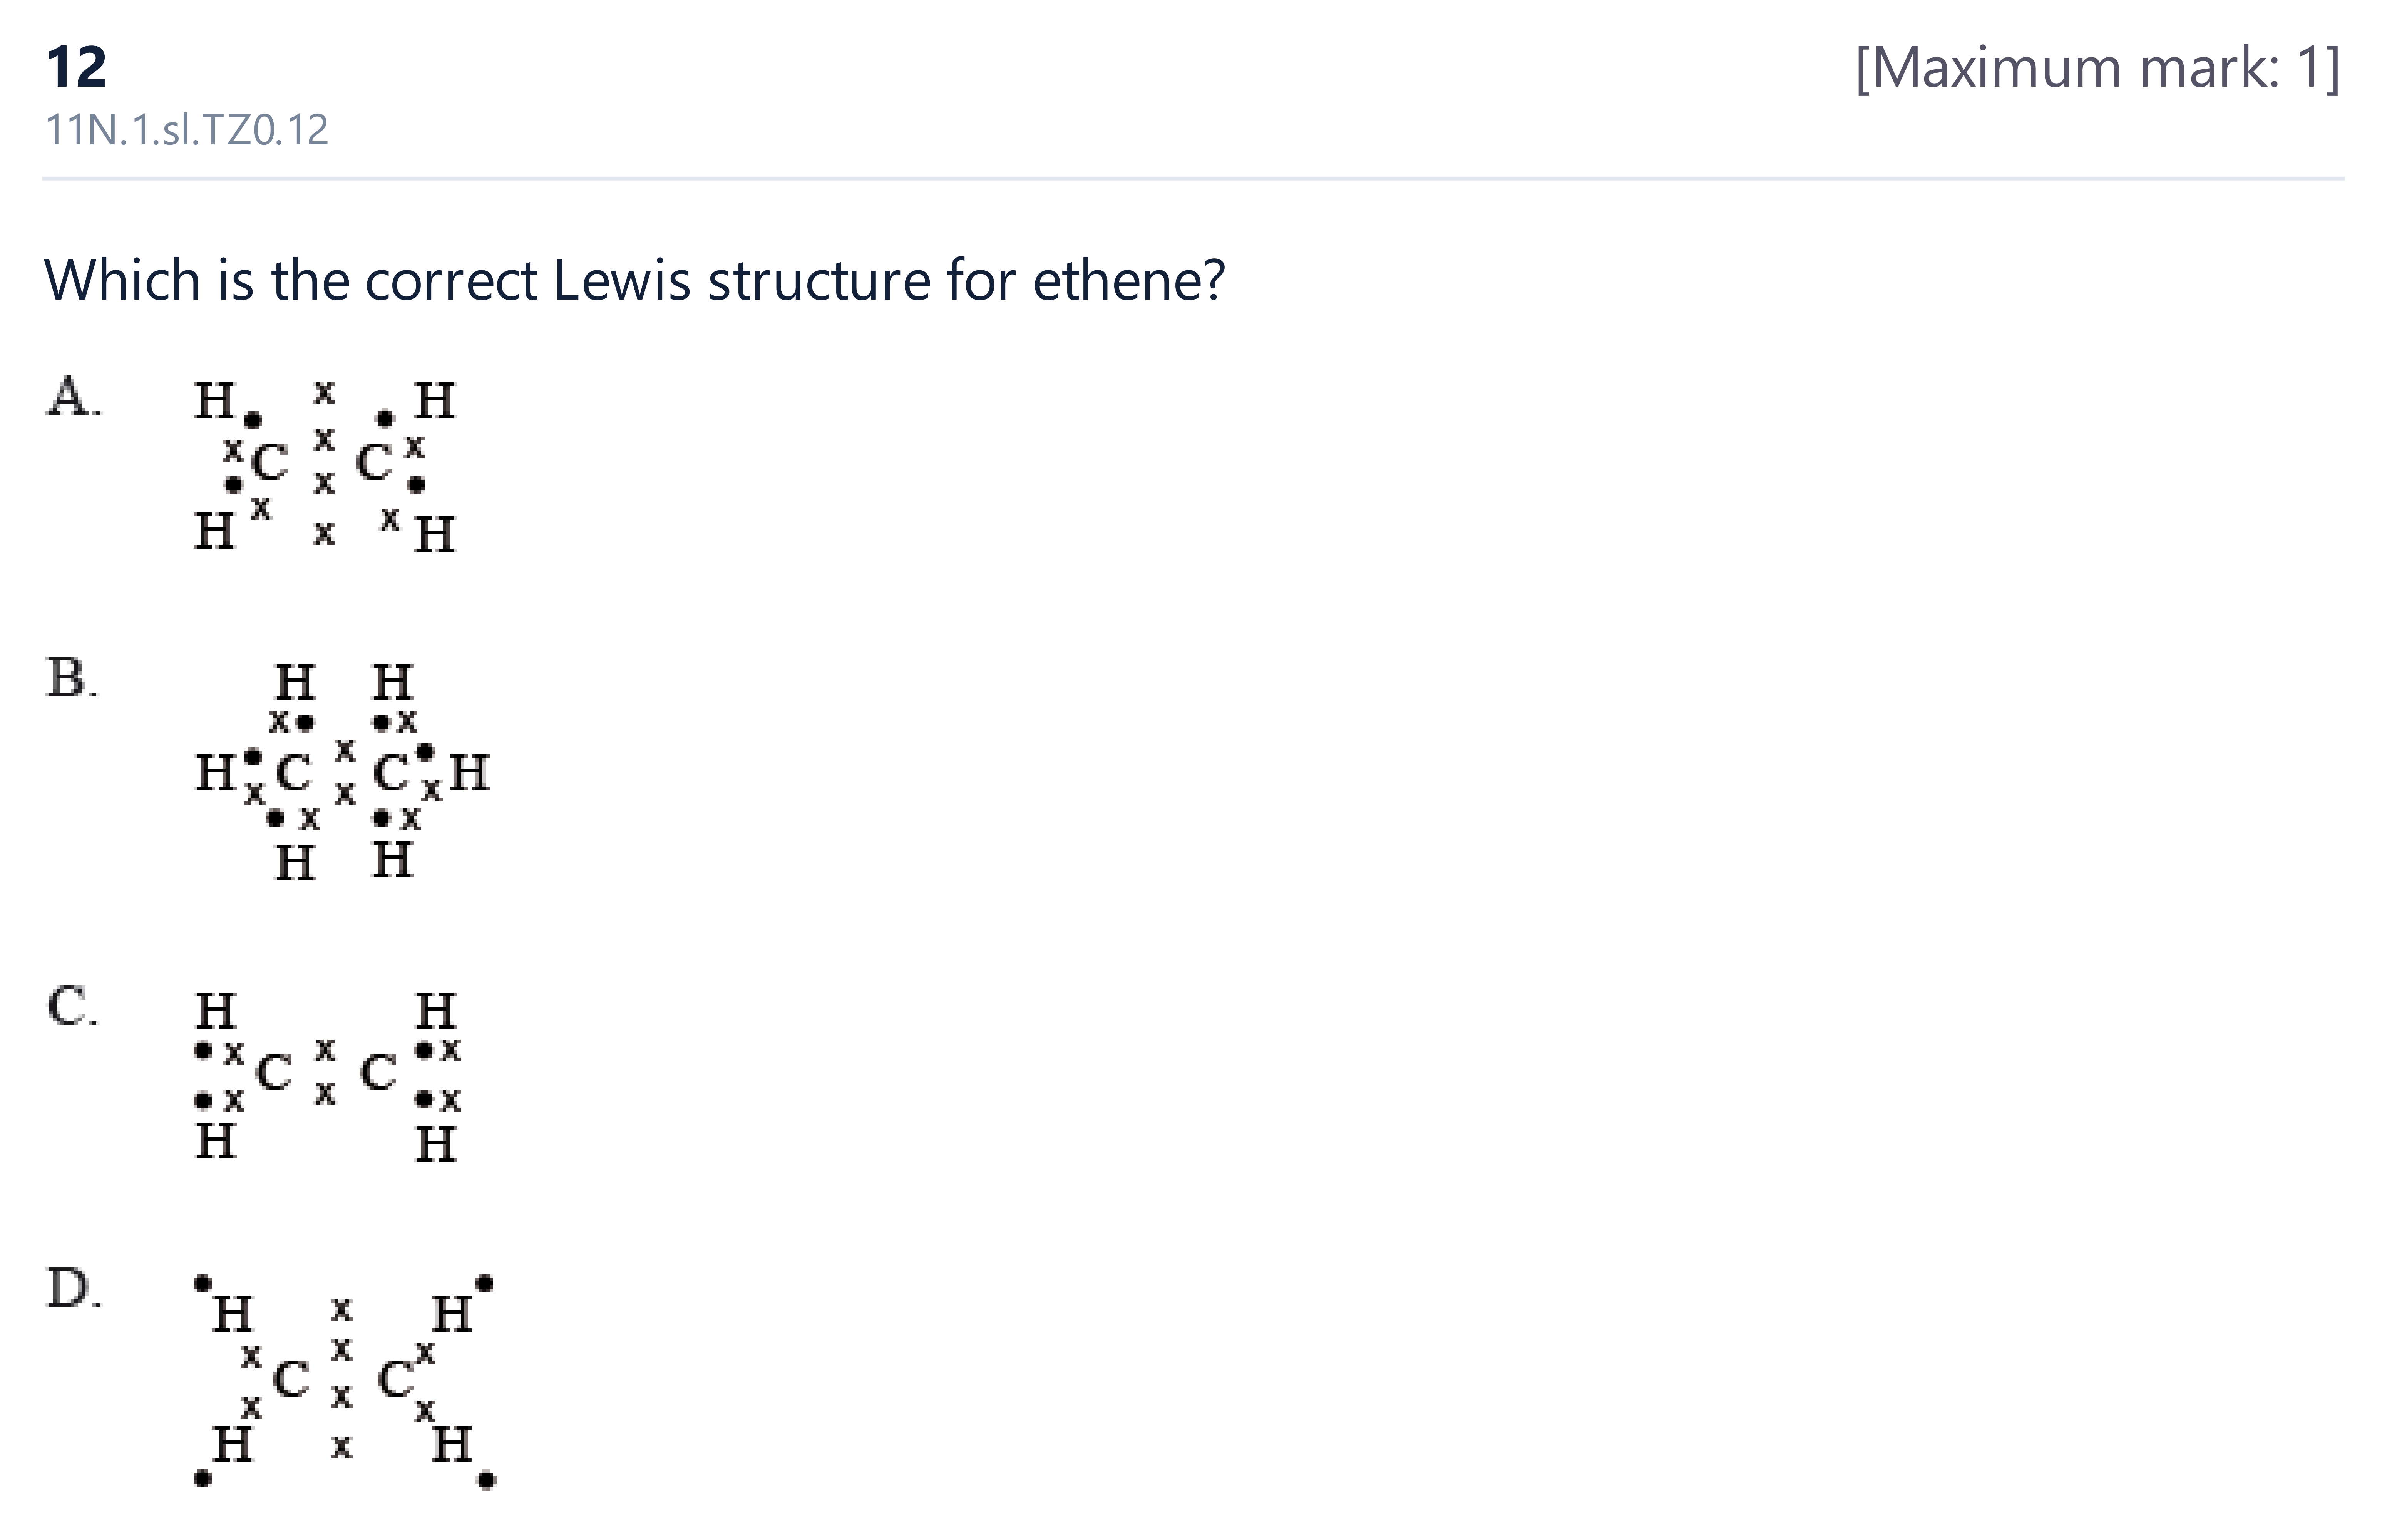The image size is (2387, 1540).
Task: Click the right carbon atom in option C
Action: tap(378, 1073)
